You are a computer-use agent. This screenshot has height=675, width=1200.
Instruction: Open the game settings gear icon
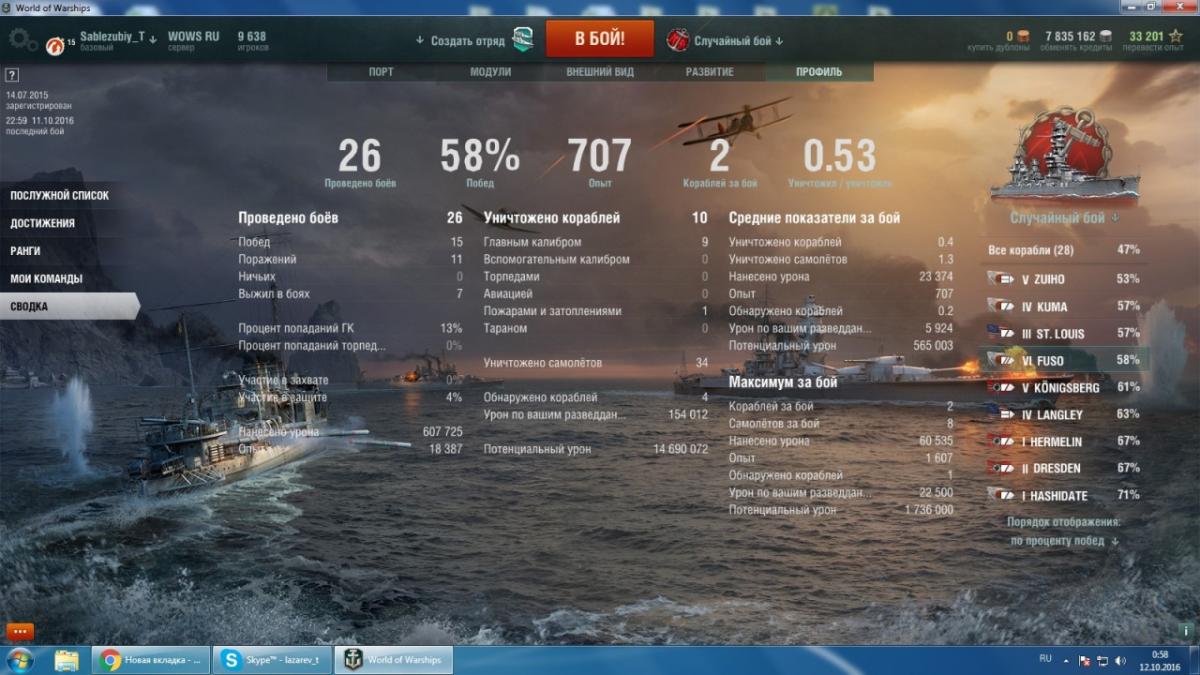(x=22, y=40)
